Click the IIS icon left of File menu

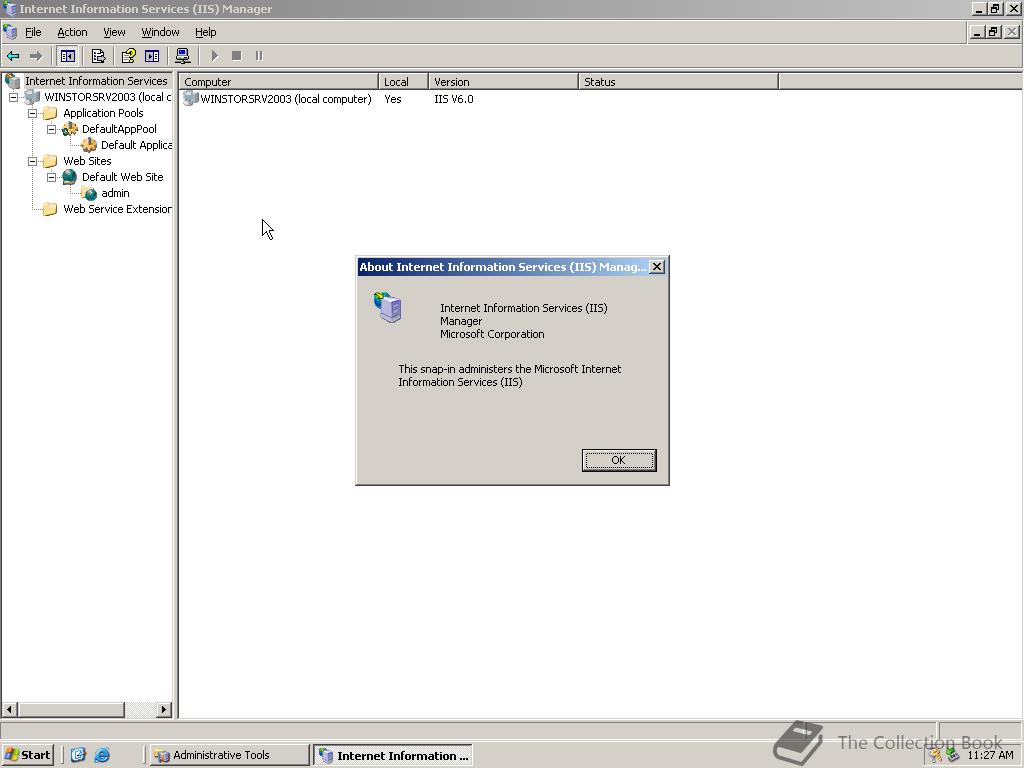pyautogui.click(x=10, y=32)
